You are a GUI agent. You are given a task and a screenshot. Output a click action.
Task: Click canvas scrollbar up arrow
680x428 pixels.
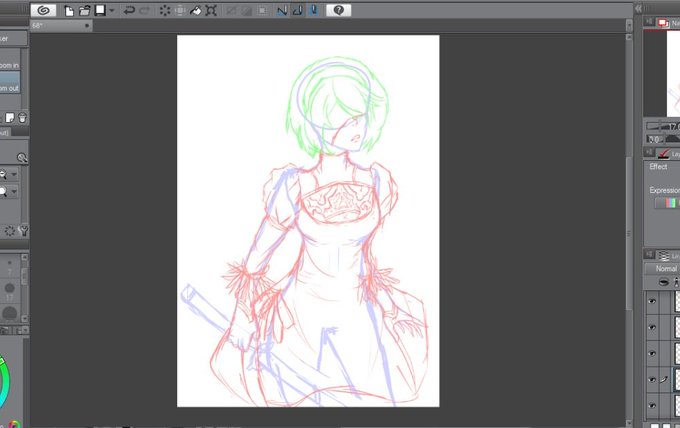629,38
